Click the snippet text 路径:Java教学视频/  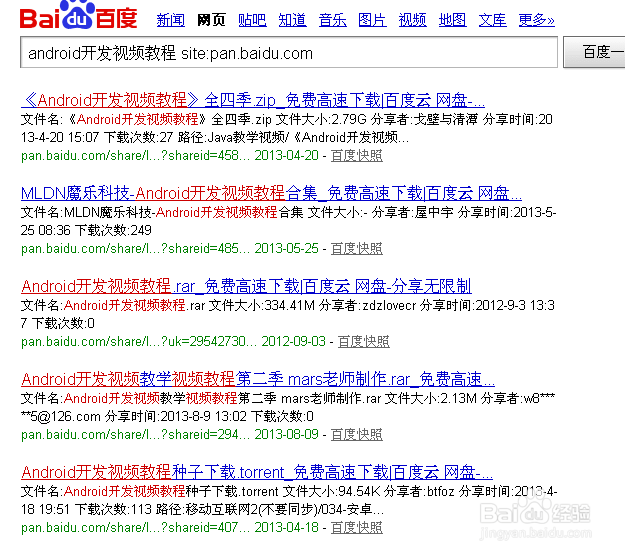tap(233, 138)
